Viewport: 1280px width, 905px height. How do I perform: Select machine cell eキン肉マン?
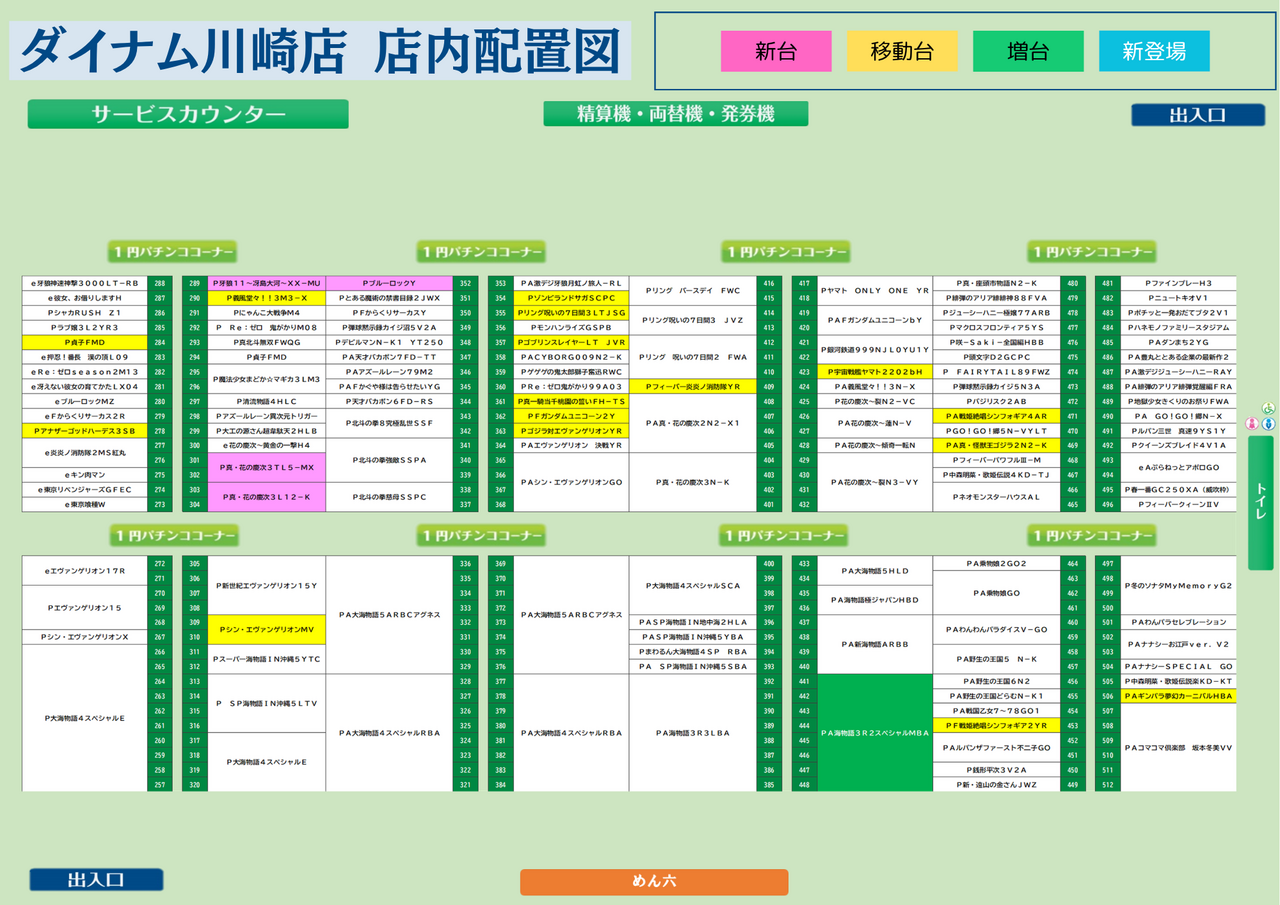pos(85,475)
